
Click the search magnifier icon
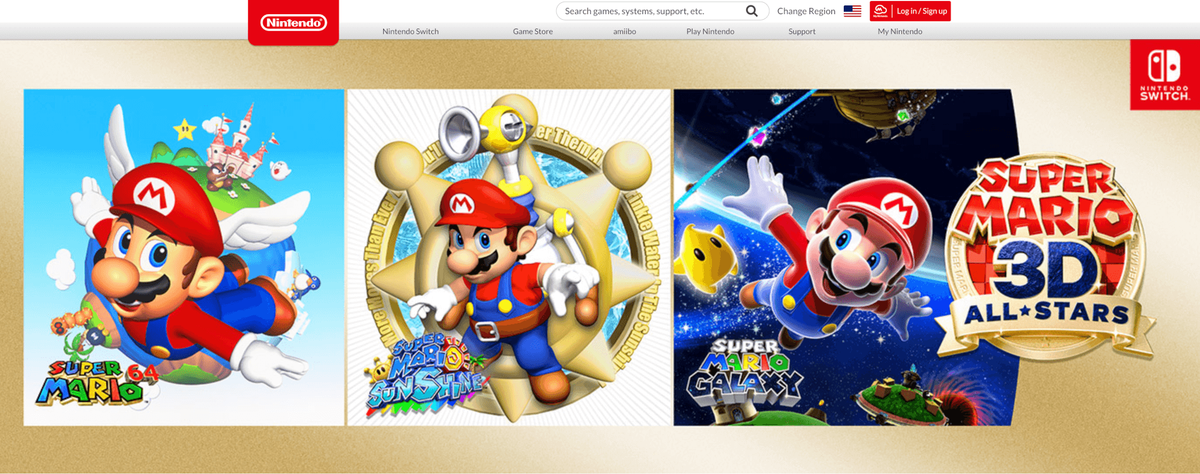point(752,11)
